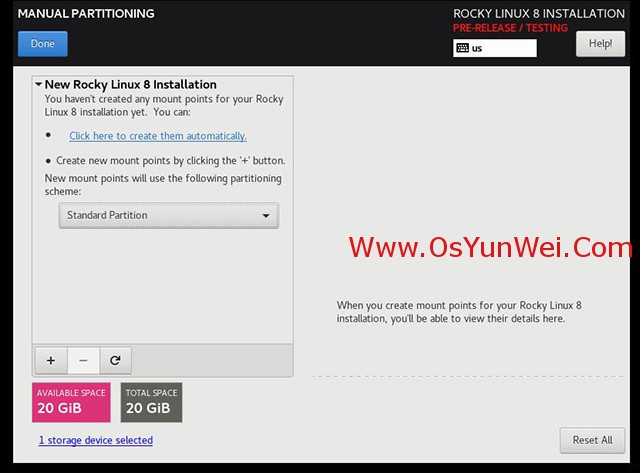The width and height of the screenshot is (640, 473).
Task: Click ROCKY LINUX 8 INSTALLATION heading
Action: coord(539,13)
